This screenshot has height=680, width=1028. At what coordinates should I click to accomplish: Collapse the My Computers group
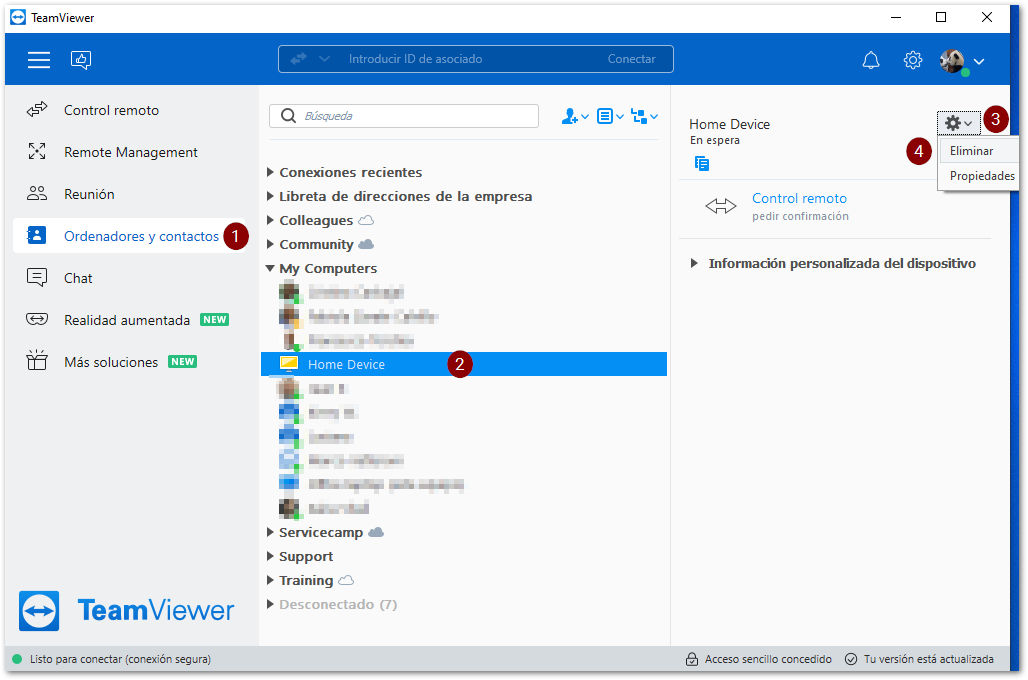(x=270, y=268)
